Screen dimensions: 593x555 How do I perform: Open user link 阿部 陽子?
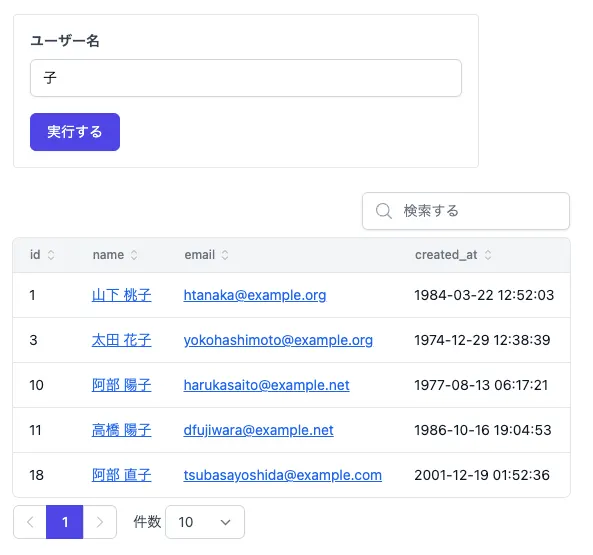tap(121, 385)
